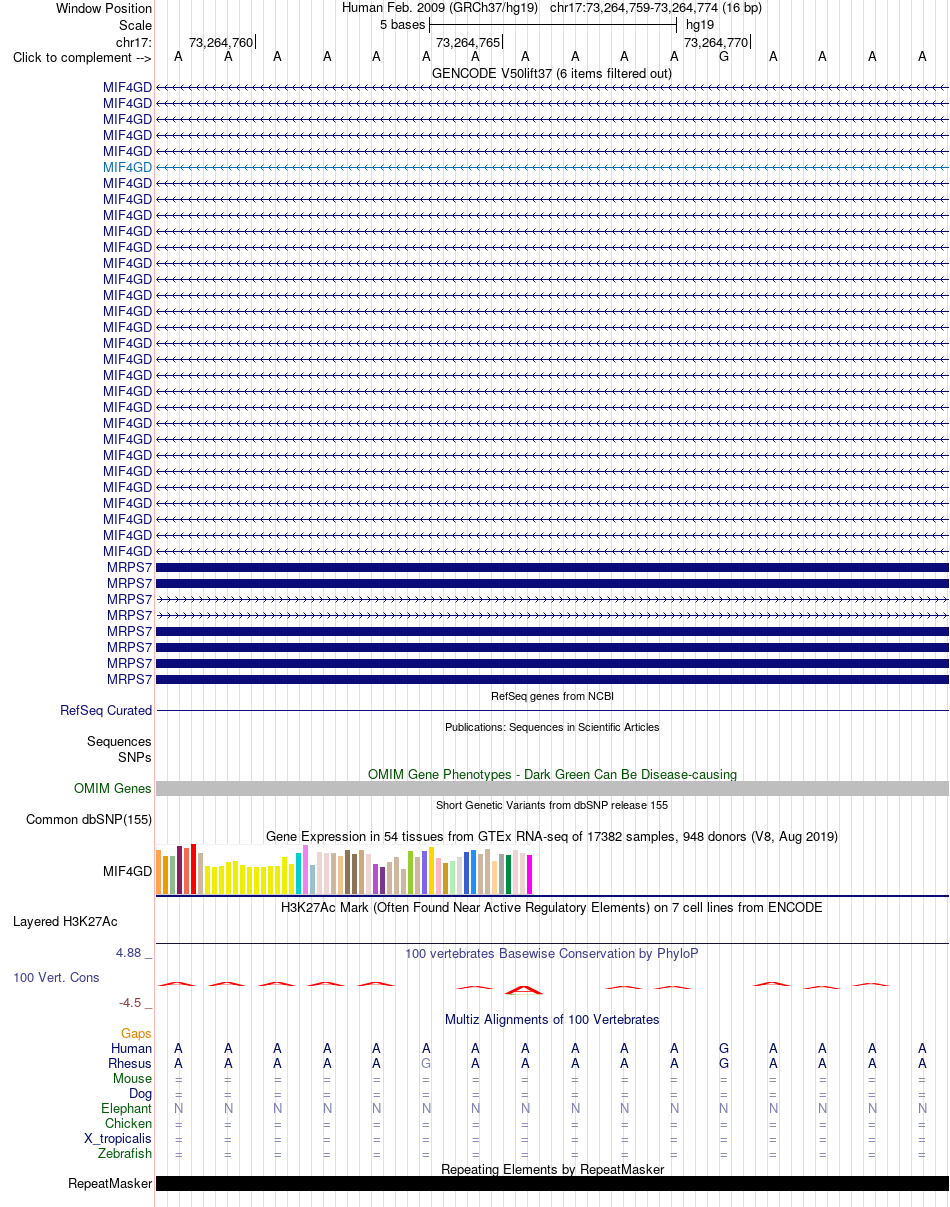Click the Dog alignment row label

tap(139, 1093)
